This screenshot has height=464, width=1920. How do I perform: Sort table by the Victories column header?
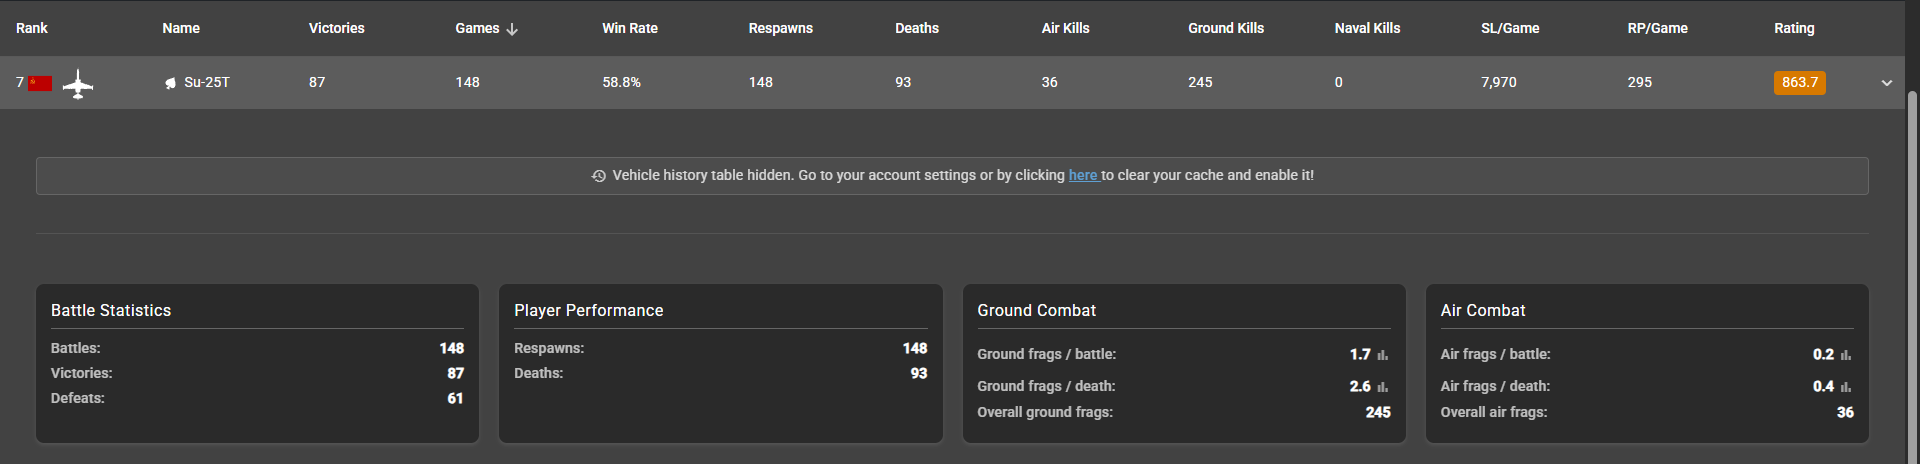(336, 28)
